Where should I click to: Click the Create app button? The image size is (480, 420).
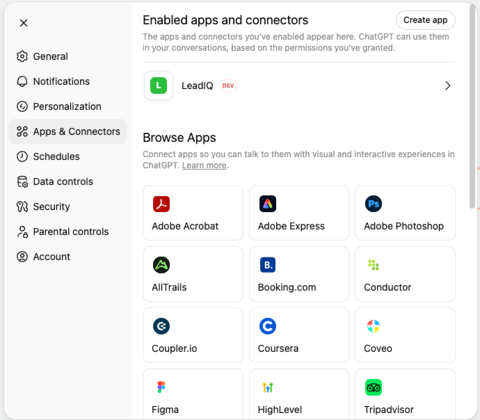(425, 20)
